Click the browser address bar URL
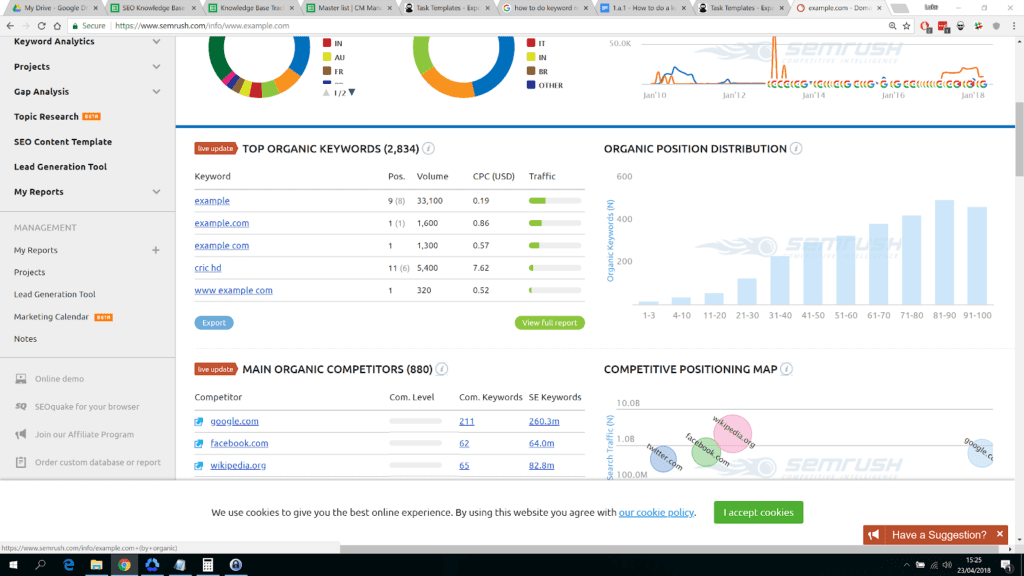The image size is (1024, 576). (202, 26)
